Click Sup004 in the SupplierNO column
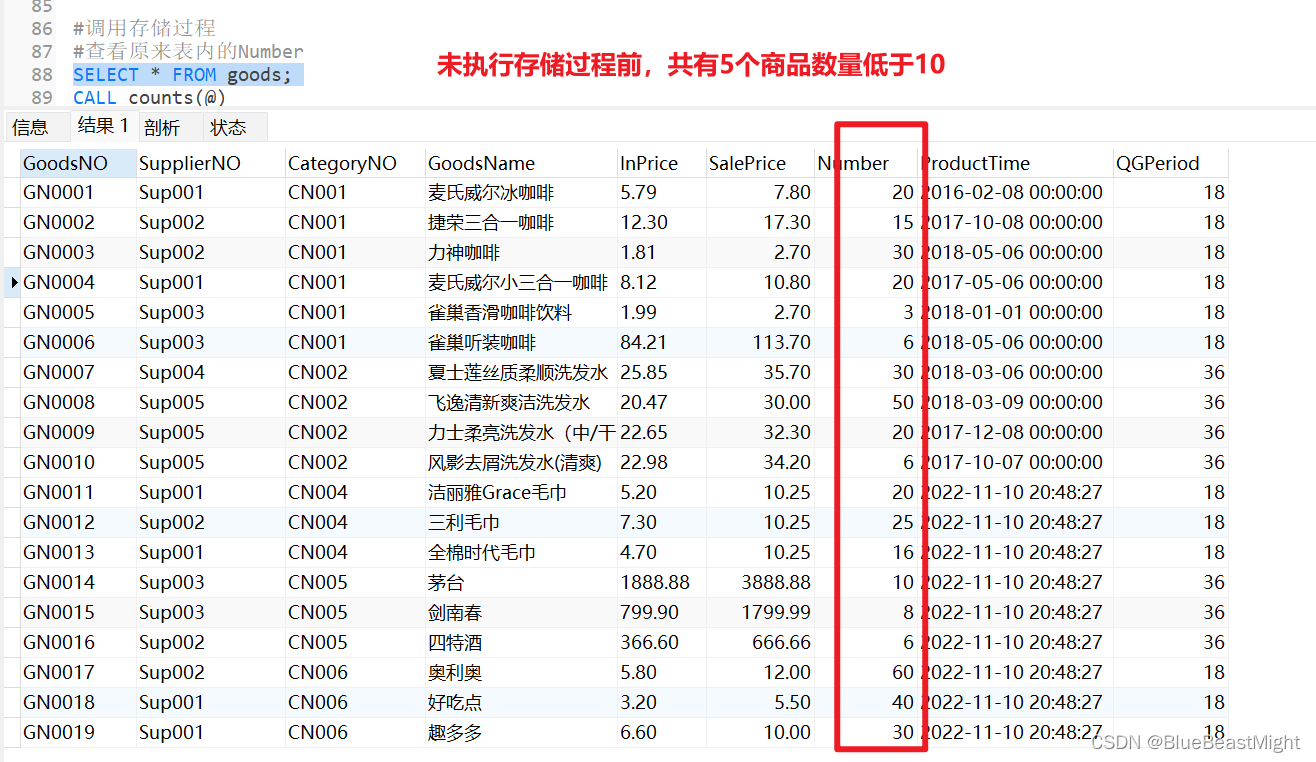 [x=172, y=372]
